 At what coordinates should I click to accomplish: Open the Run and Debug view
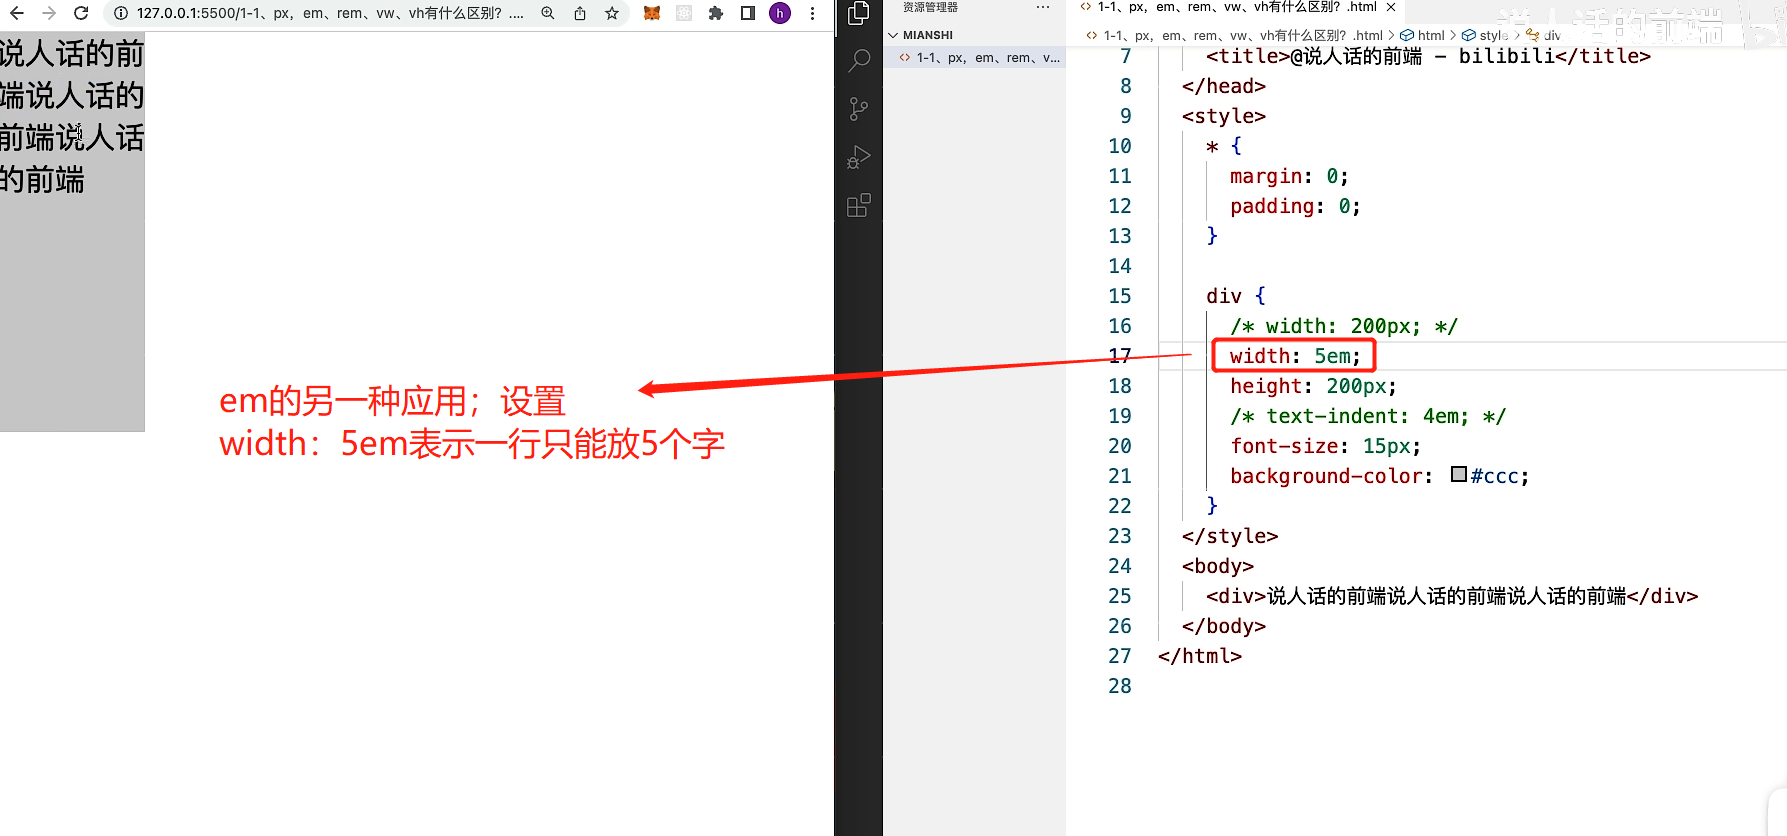click(859, 157)
